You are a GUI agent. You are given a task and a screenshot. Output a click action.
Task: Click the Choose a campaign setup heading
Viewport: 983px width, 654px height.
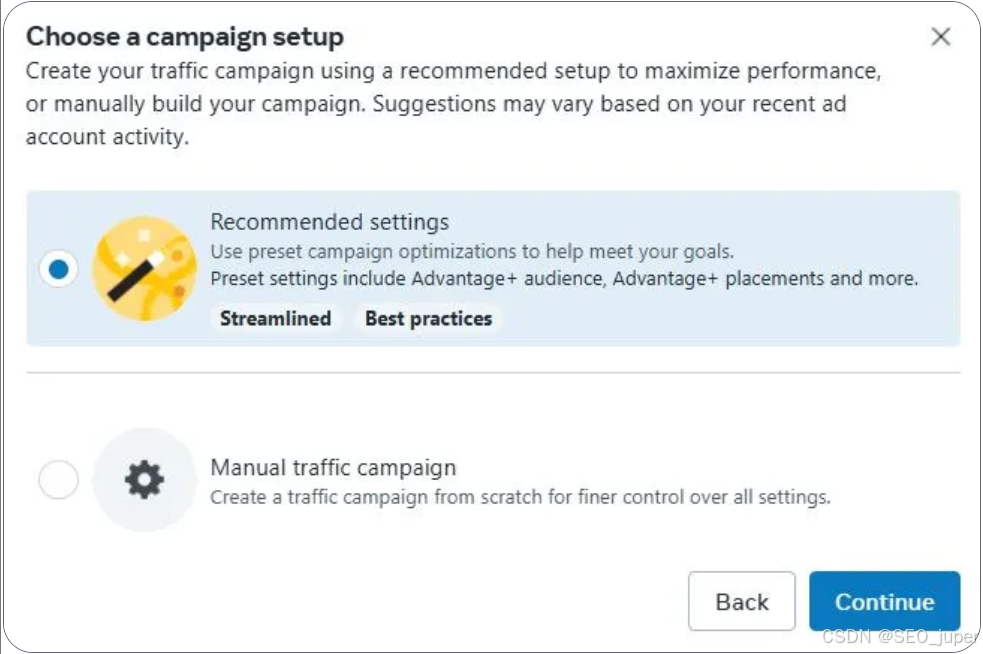point(185,38)
